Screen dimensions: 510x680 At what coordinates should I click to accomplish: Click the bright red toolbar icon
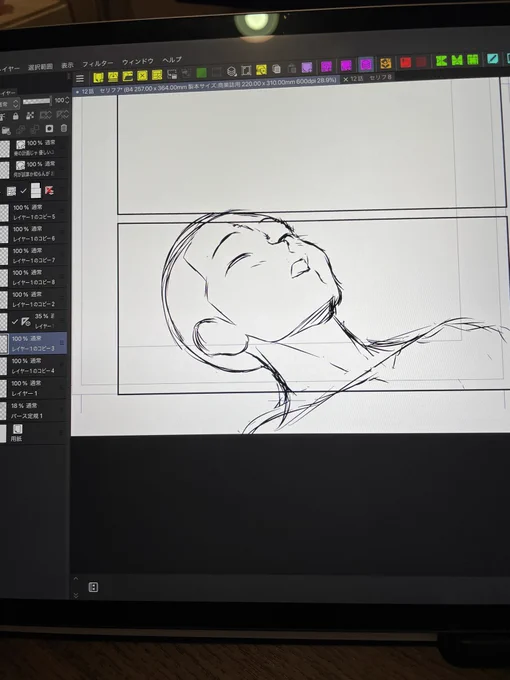pos(405,62)
